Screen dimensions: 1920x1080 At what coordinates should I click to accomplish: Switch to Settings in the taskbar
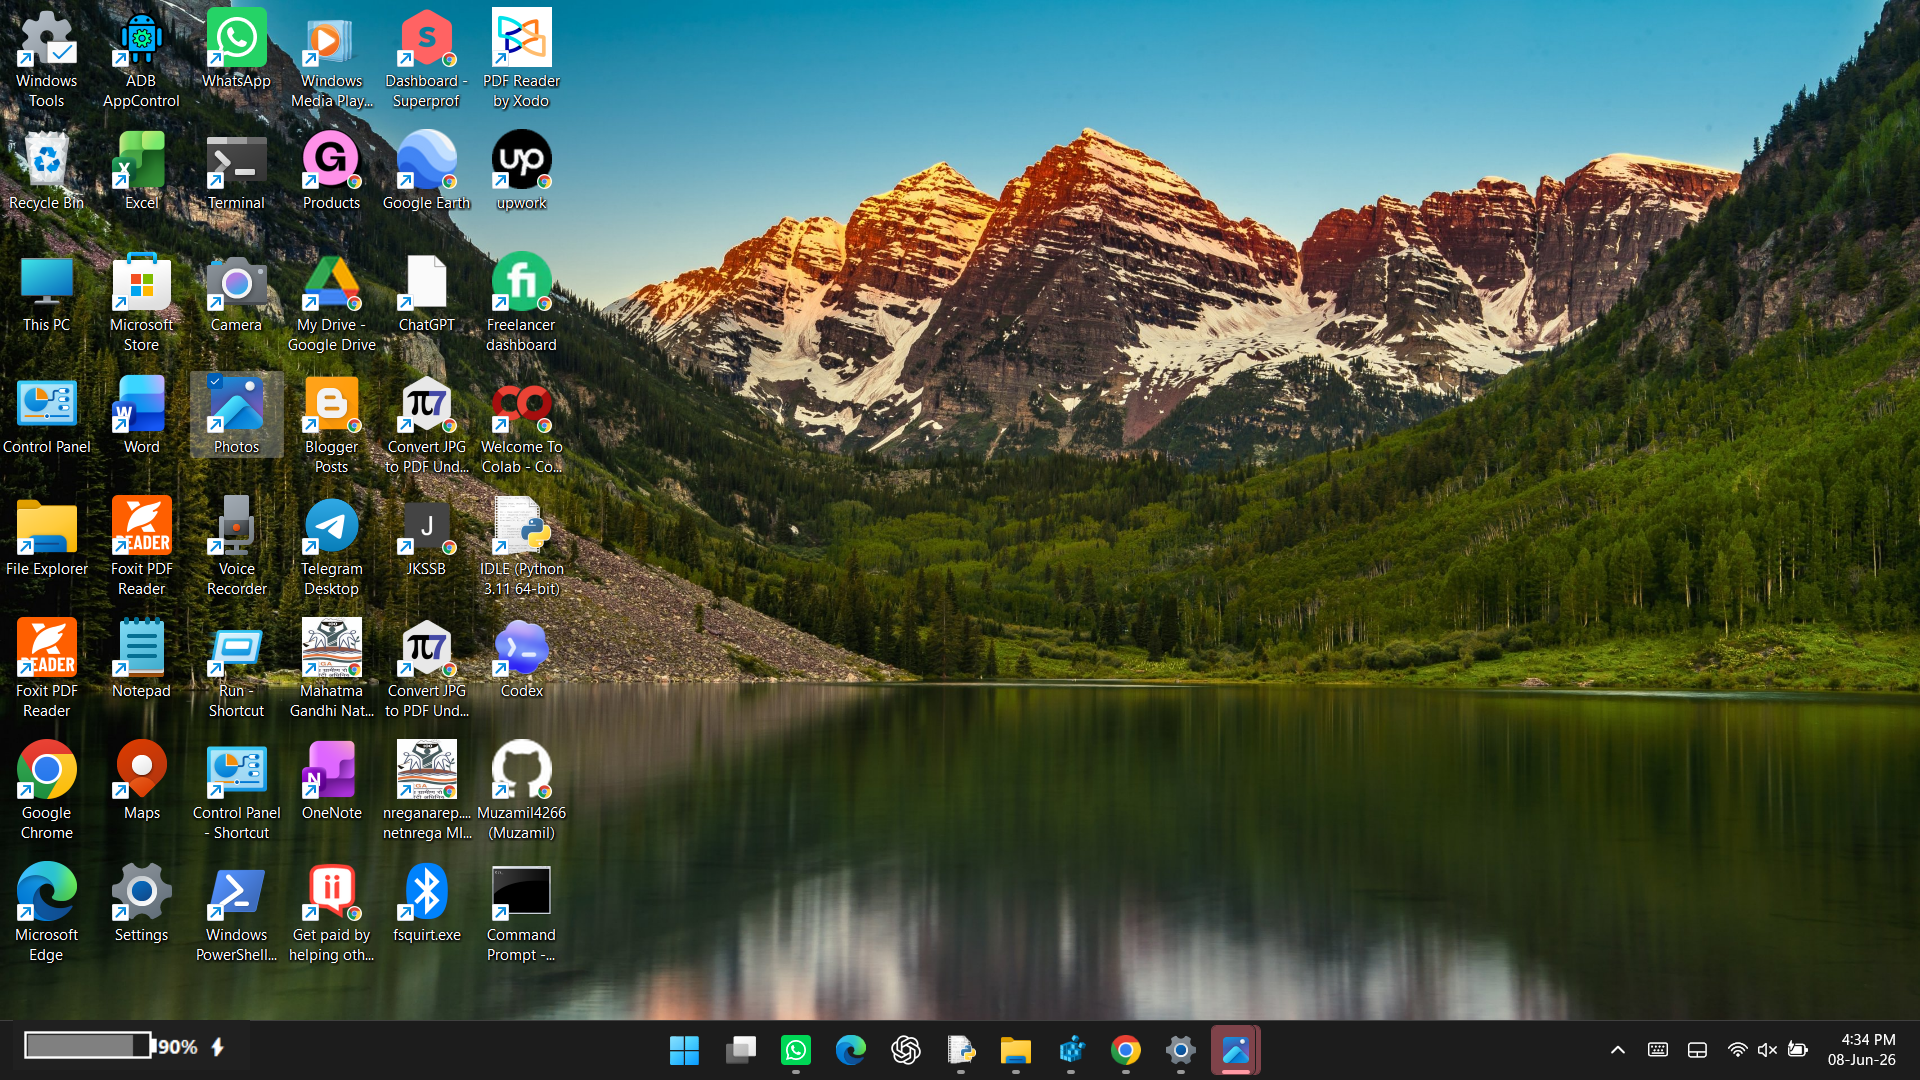click(1181, 1050)
